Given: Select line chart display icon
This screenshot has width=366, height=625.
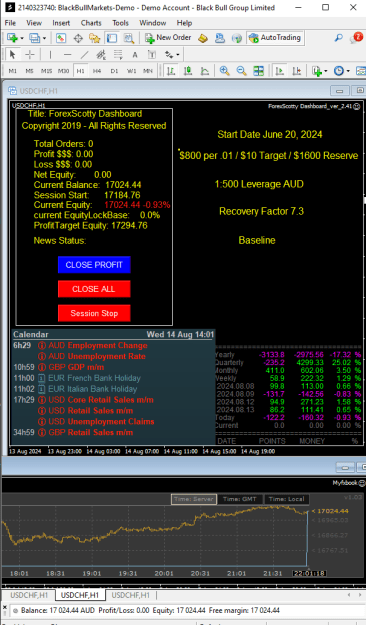Looking at the screenshot, I should click(205, 71).
